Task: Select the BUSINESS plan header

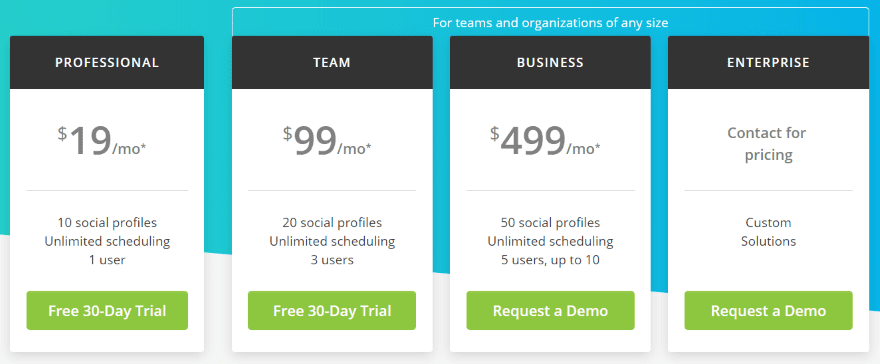Action: tap(550, 63)
